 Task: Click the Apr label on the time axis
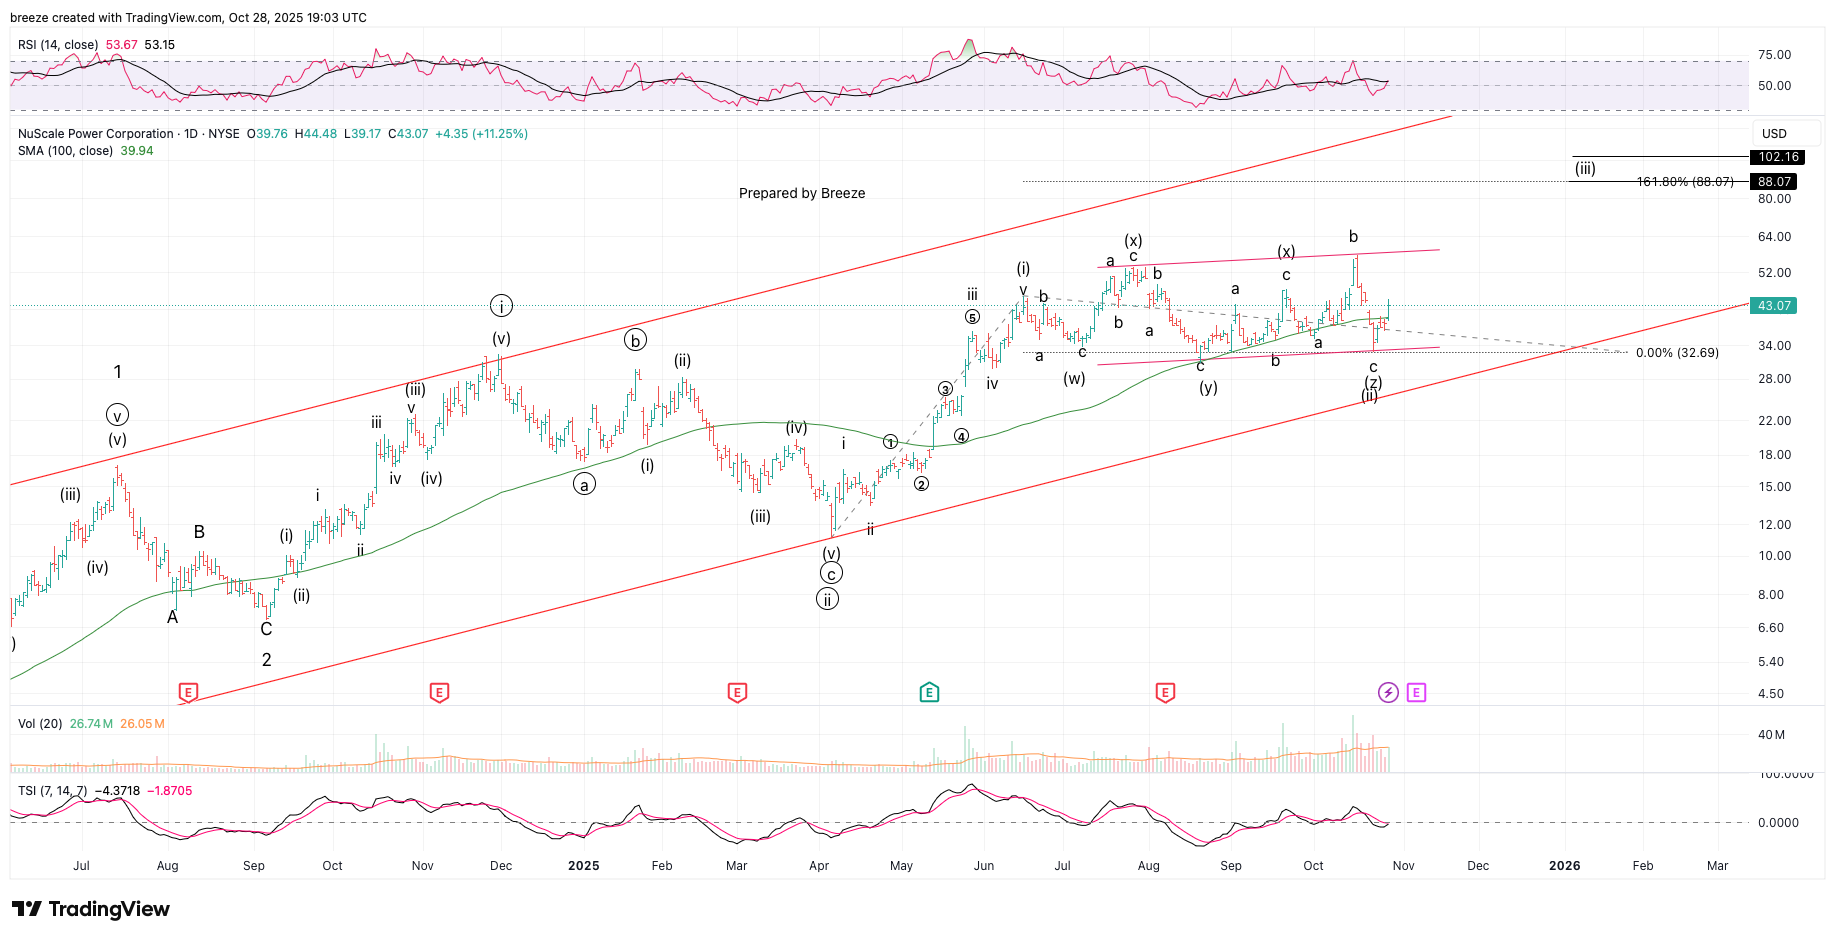[x=819, y=866]
